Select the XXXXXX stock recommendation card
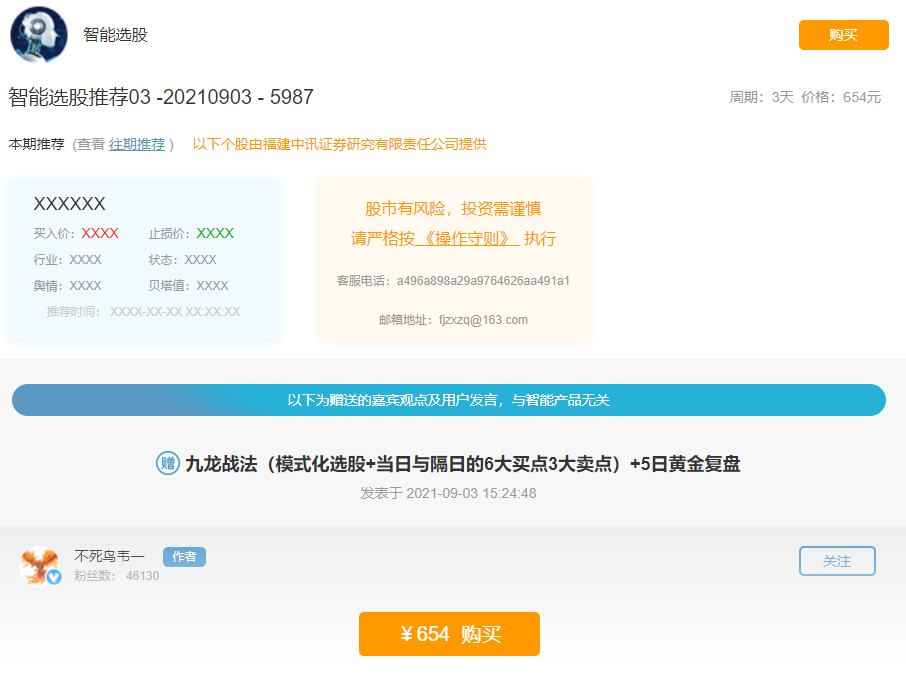 click(143, 260)
